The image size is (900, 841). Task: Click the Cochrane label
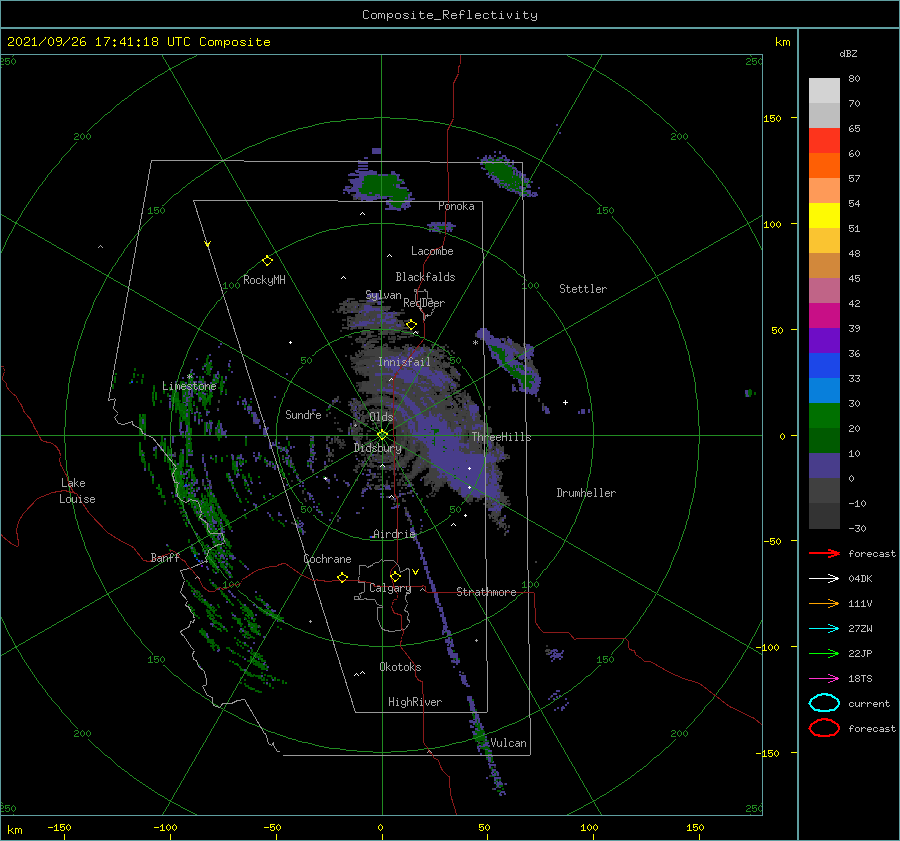point(327,559)
